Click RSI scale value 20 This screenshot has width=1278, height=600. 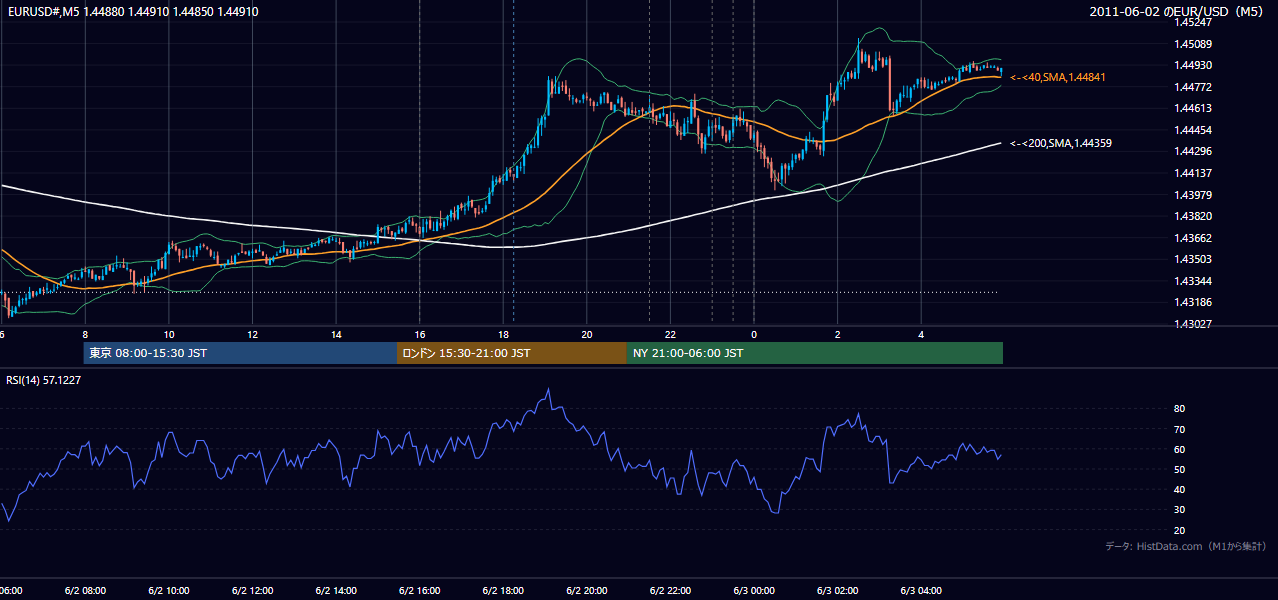pos(1179,530)
